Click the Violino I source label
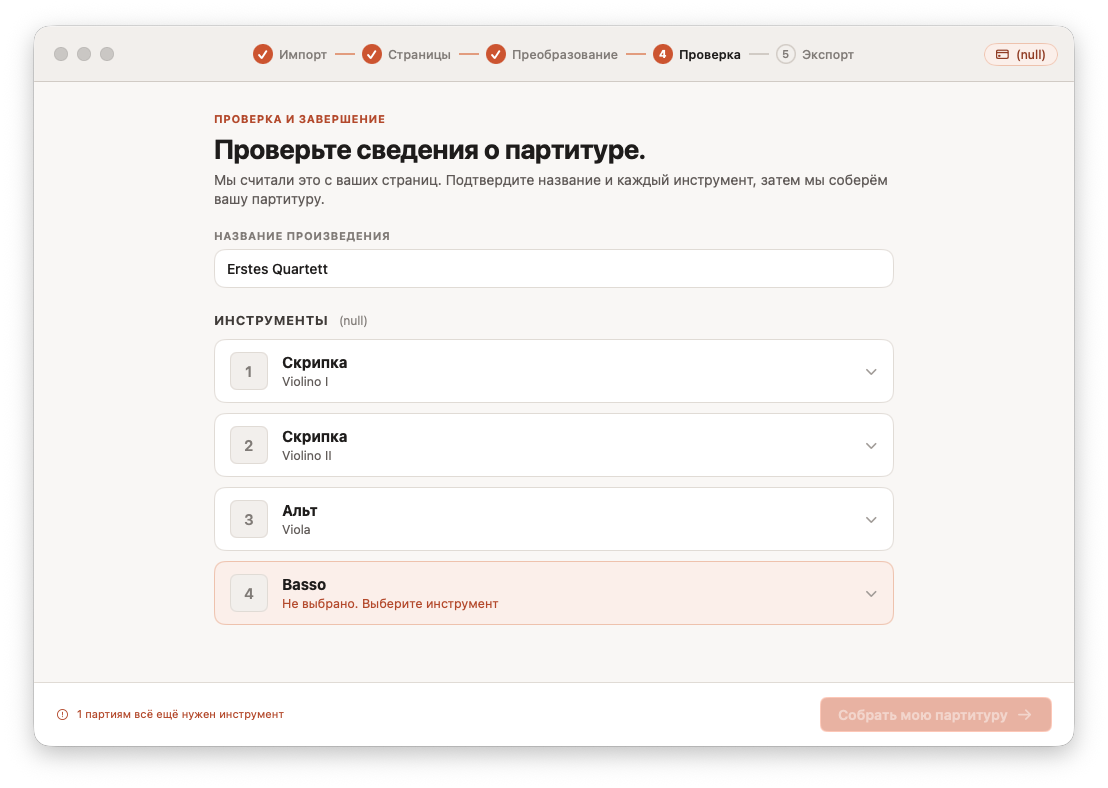 [305, 382]
